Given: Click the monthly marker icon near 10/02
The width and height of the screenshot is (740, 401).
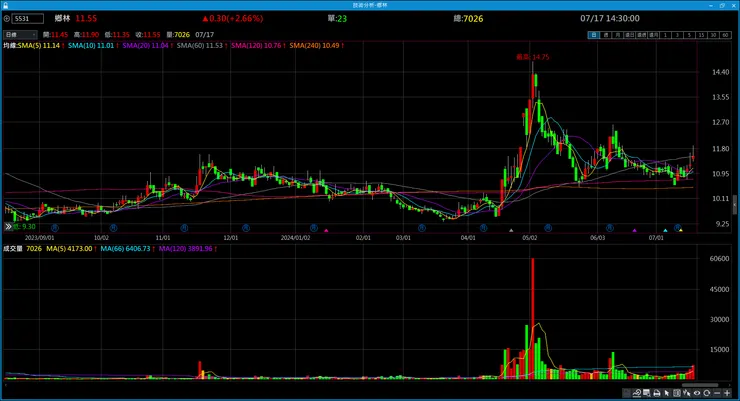Looking at the screenshot, I should coord(113,228).
